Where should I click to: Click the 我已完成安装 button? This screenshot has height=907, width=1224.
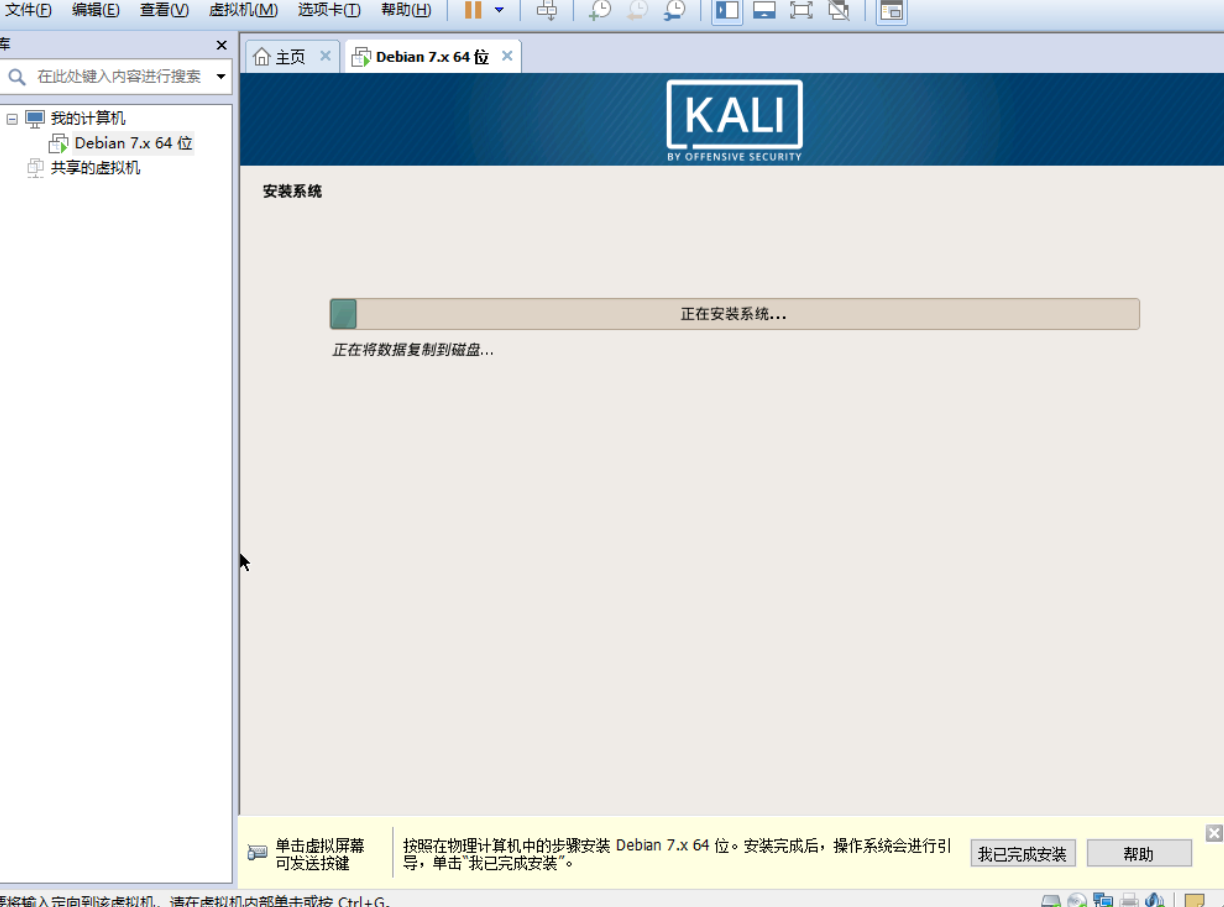(x=1023, y=854)
